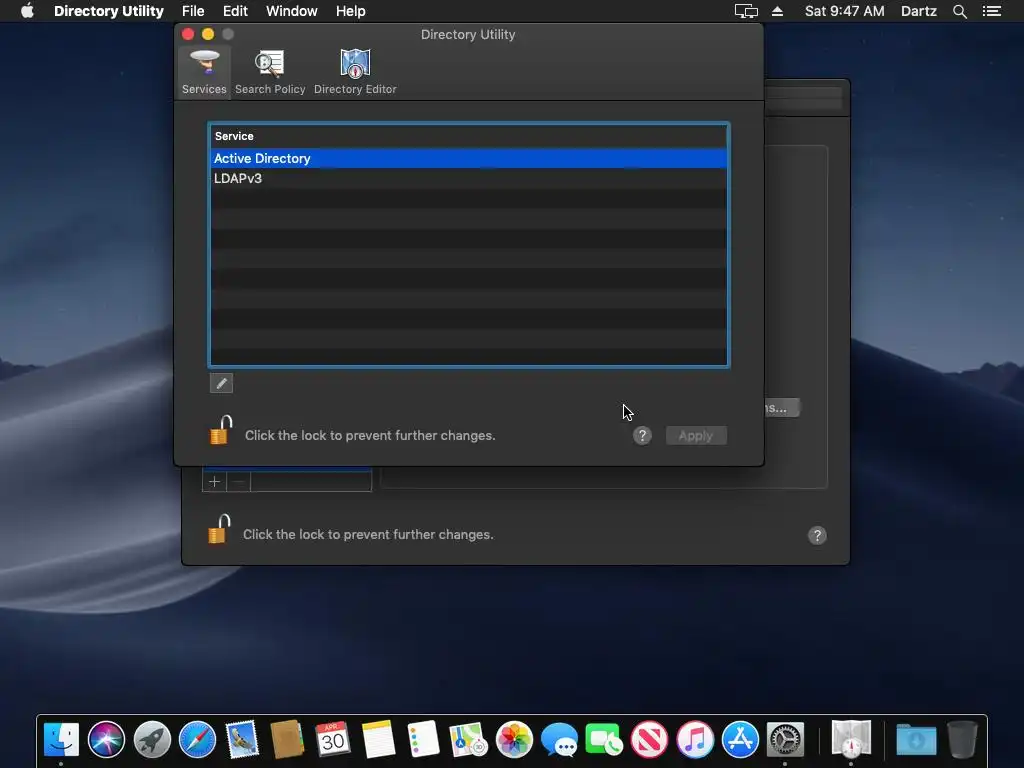Click the Dartz user menu

coord(918,11)
